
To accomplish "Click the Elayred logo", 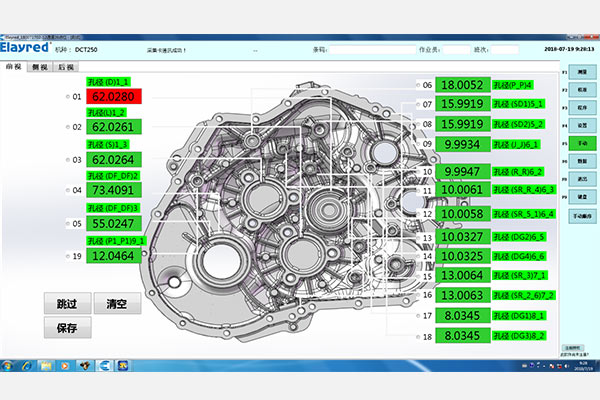I will click(x=25, y=47).
